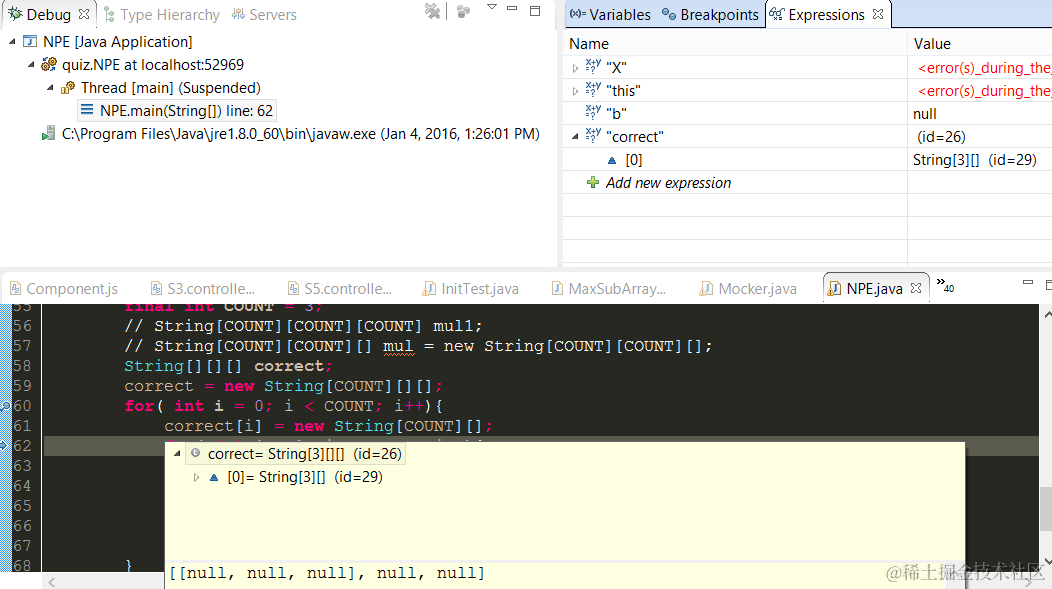The height and width of the screenshot is (589, 1052).
Task: Click value String[3][] (id=29) in Expressions
Action: pyautogui.click(x=974, y=160)
